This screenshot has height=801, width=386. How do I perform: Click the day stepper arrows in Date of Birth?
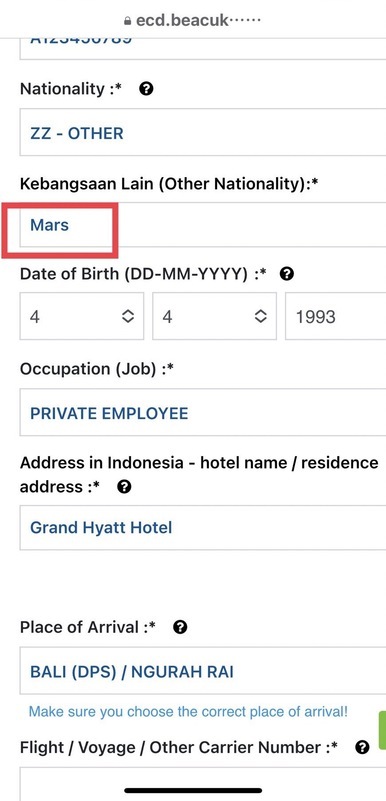[128, 316]
